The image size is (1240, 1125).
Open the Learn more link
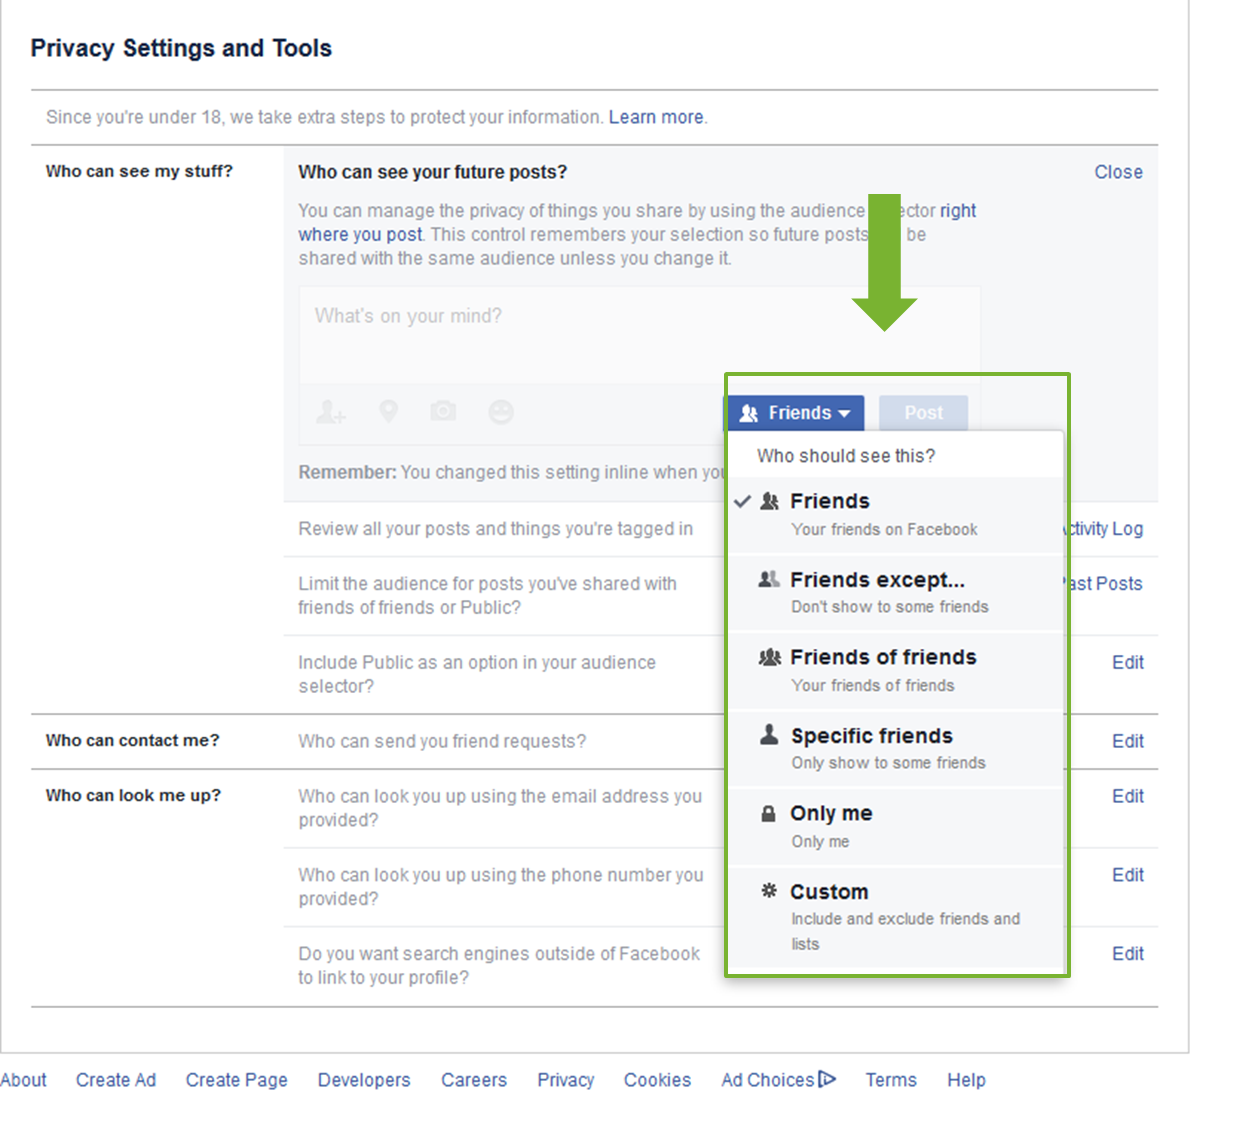pyautogui.click(x=656, y=117)
